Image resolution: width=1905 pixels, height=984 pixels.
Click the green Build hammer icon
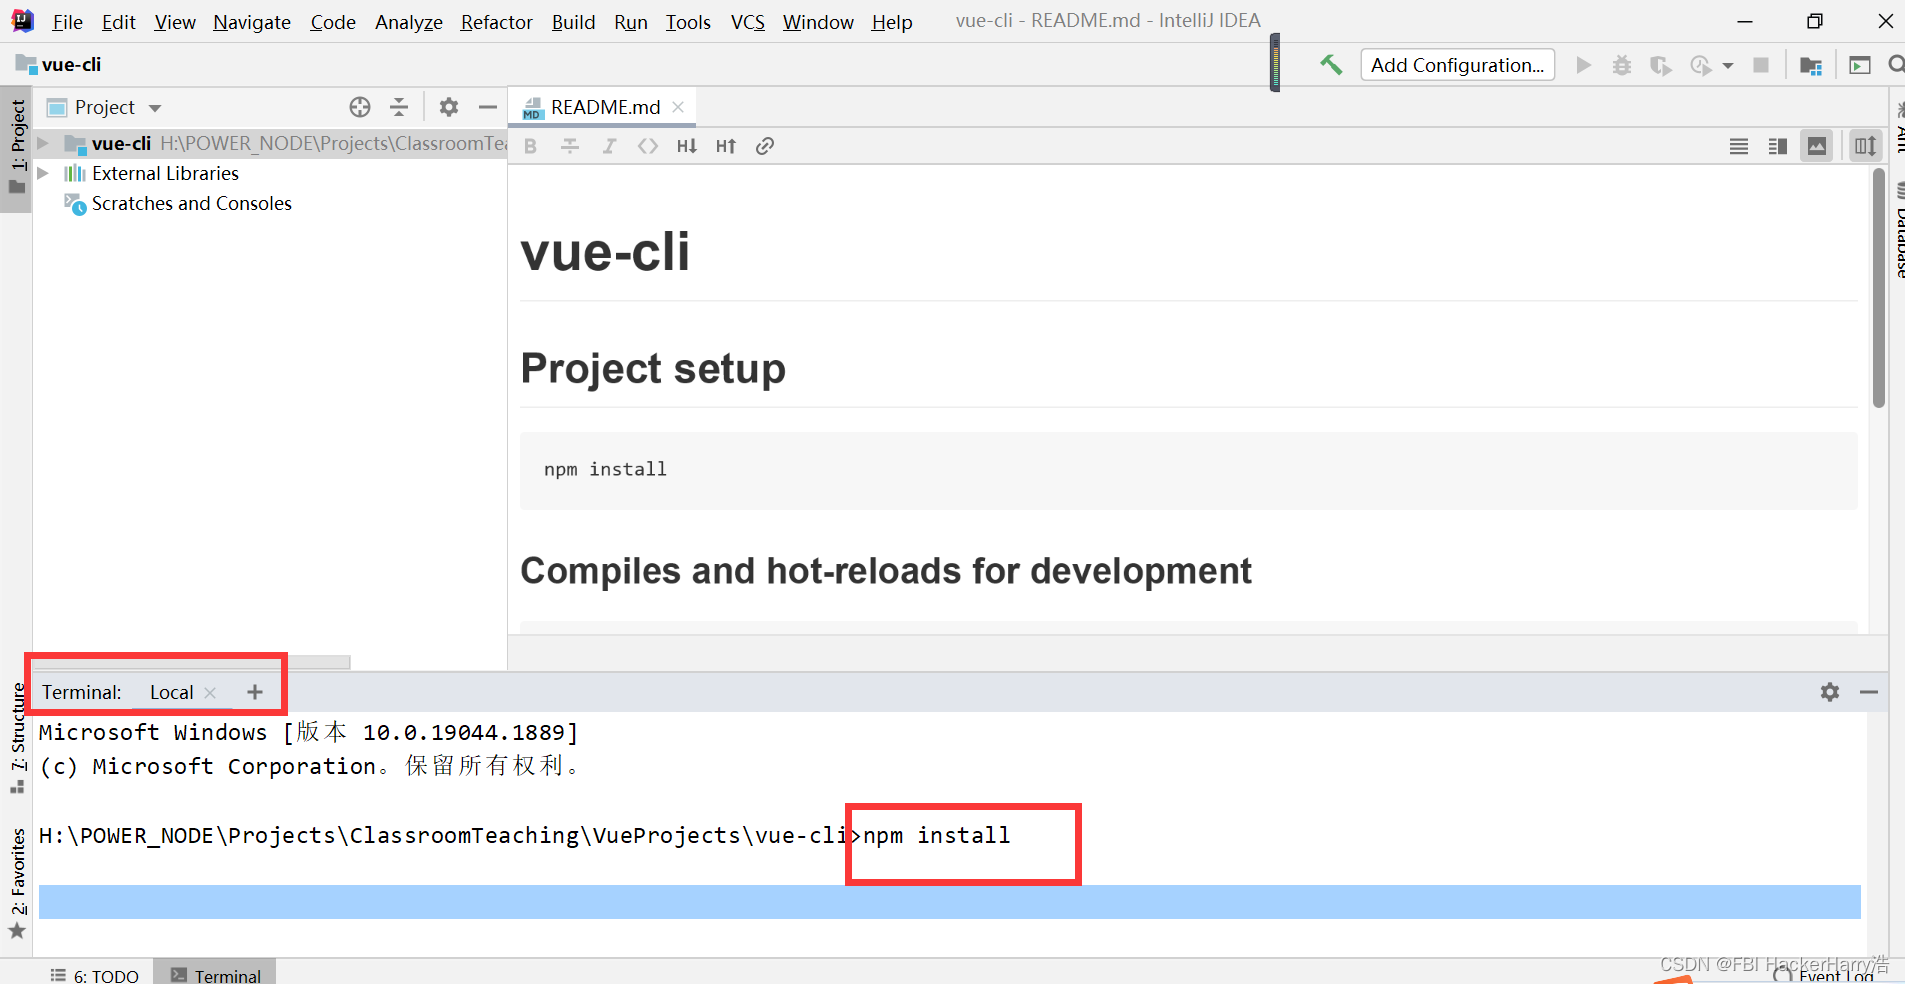[x=1331, y=65]
